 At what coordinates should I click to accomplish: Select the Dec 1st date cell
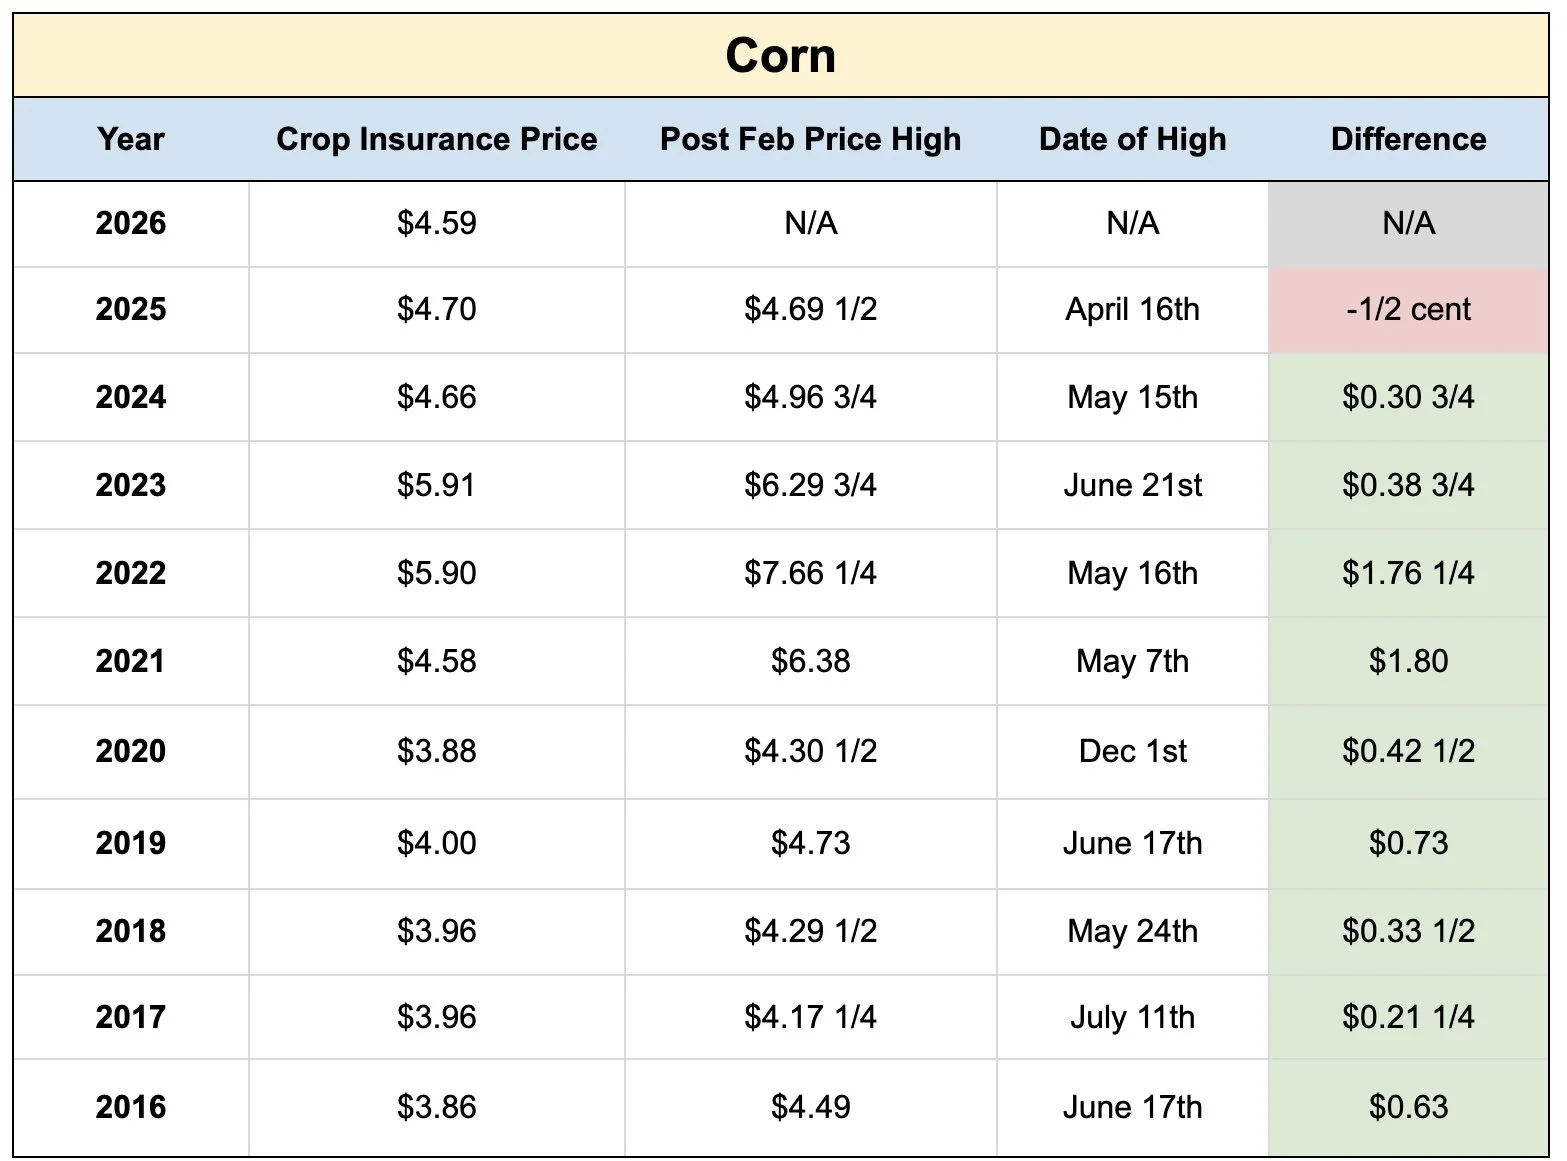click(x=1132, y=751)
